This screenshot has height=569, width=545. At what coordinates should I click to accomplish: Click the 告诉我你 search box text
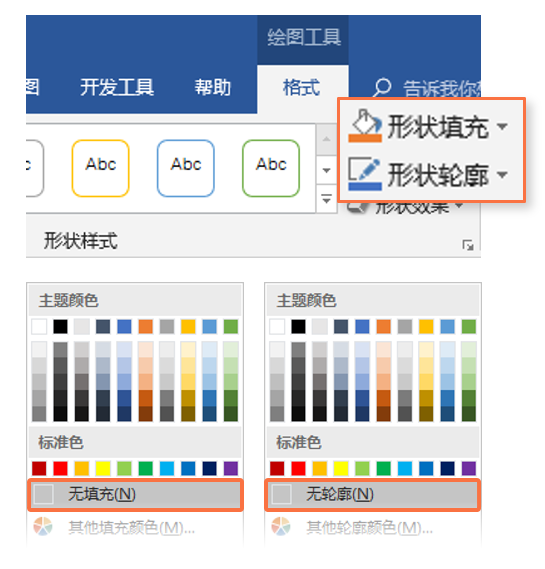coord(442,89)
